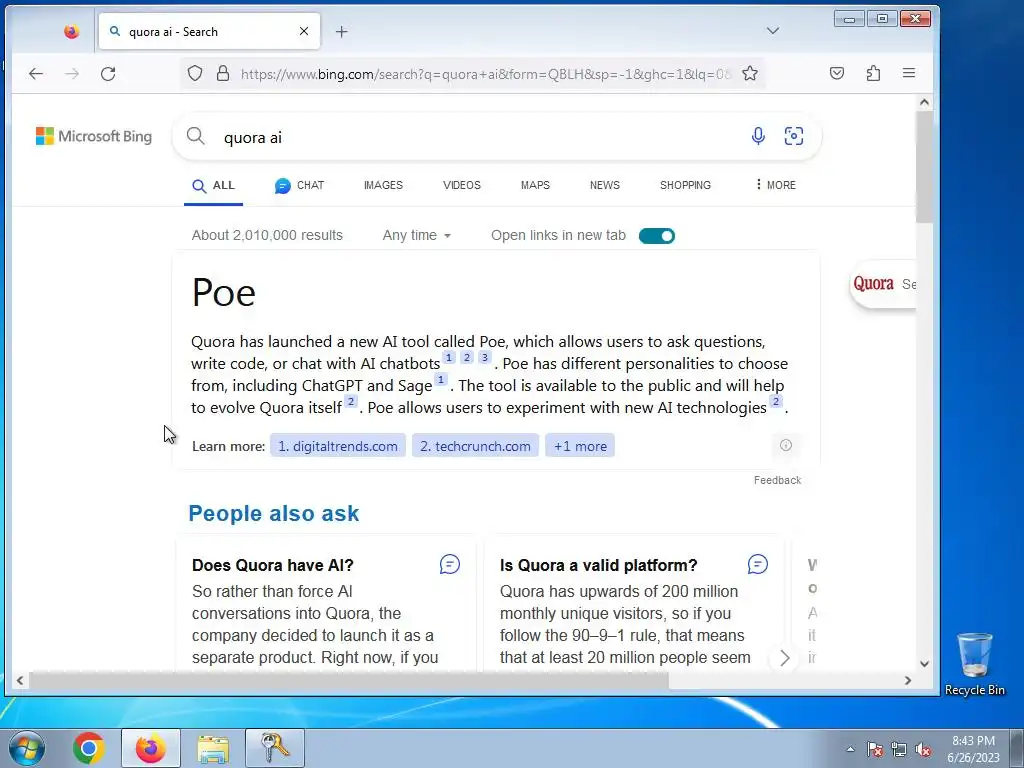This screenshot has width=1024, height=768.
Task: Open the taskbar clock showing 8:43 PM
Action: click(973, 749)
